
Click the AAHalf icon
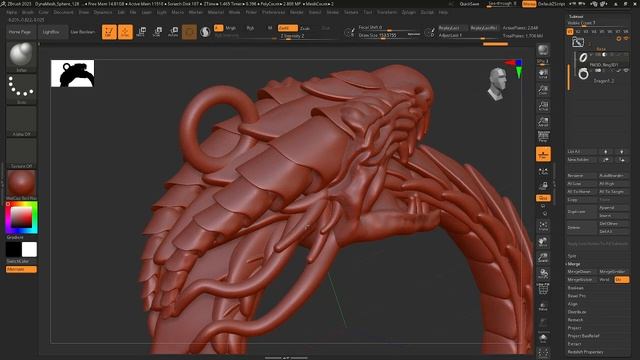pos(543,122)
